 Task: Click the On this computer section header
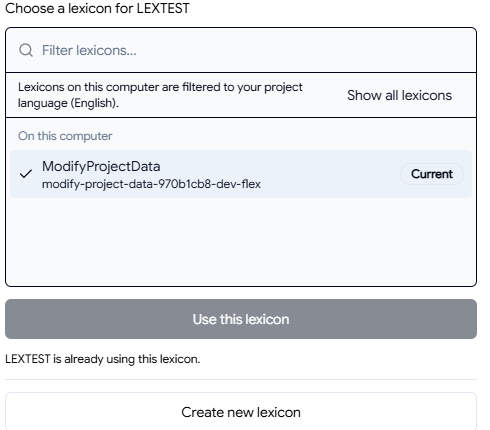[x=65, y=136]
